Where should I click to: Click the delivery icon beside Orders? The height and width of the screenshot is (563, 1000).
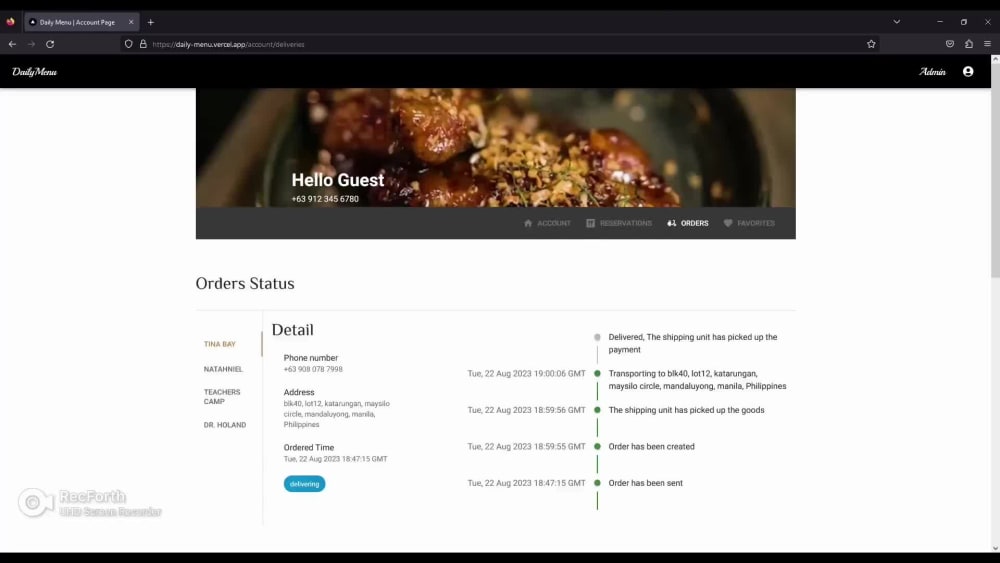pos(672,223)
